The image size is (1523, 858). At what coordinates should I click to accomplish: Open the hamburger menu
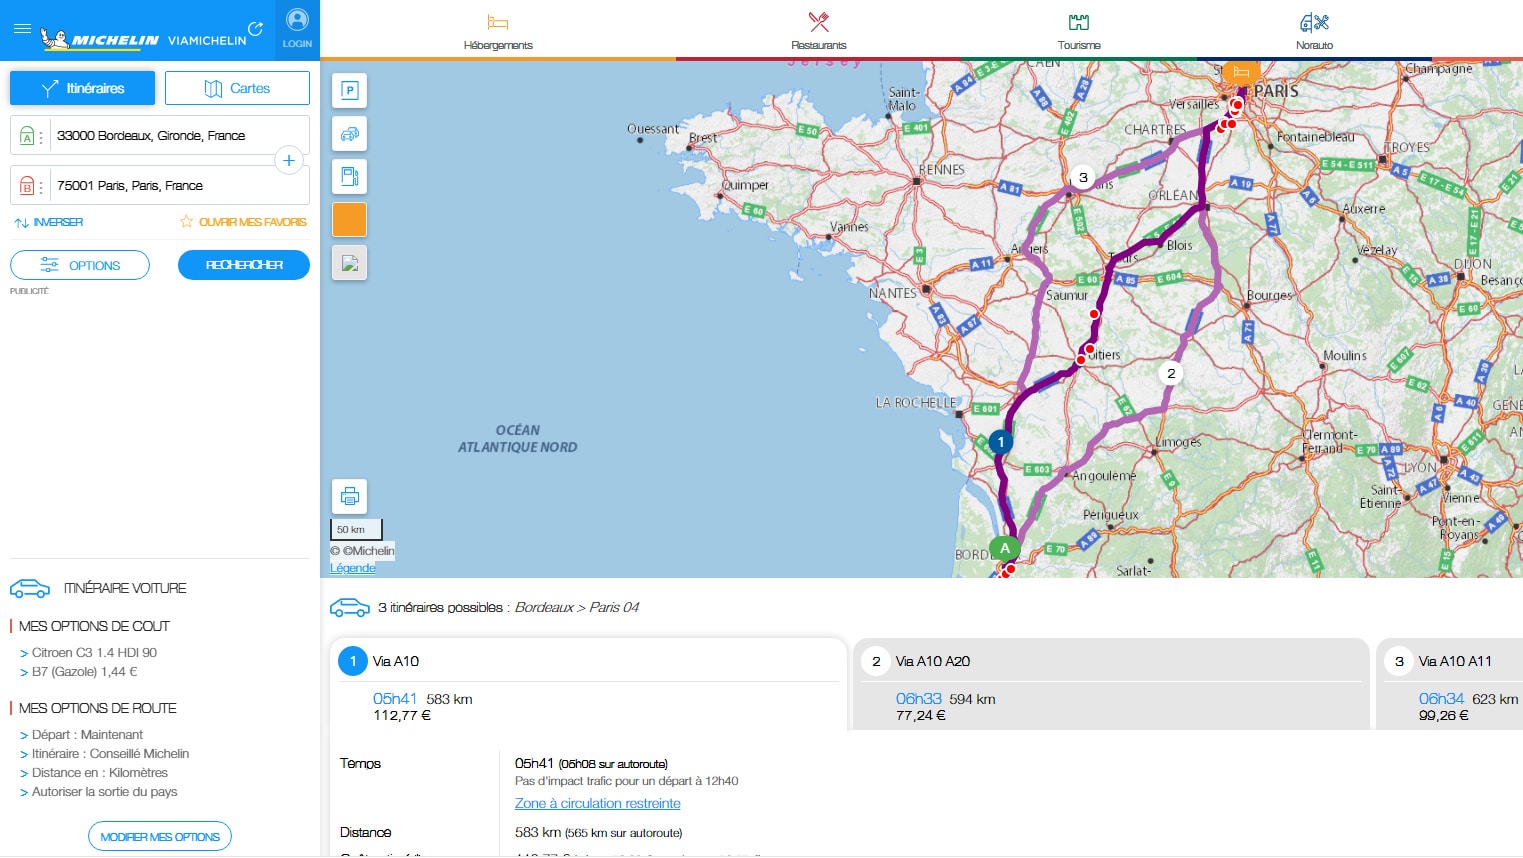click(22, 28)
